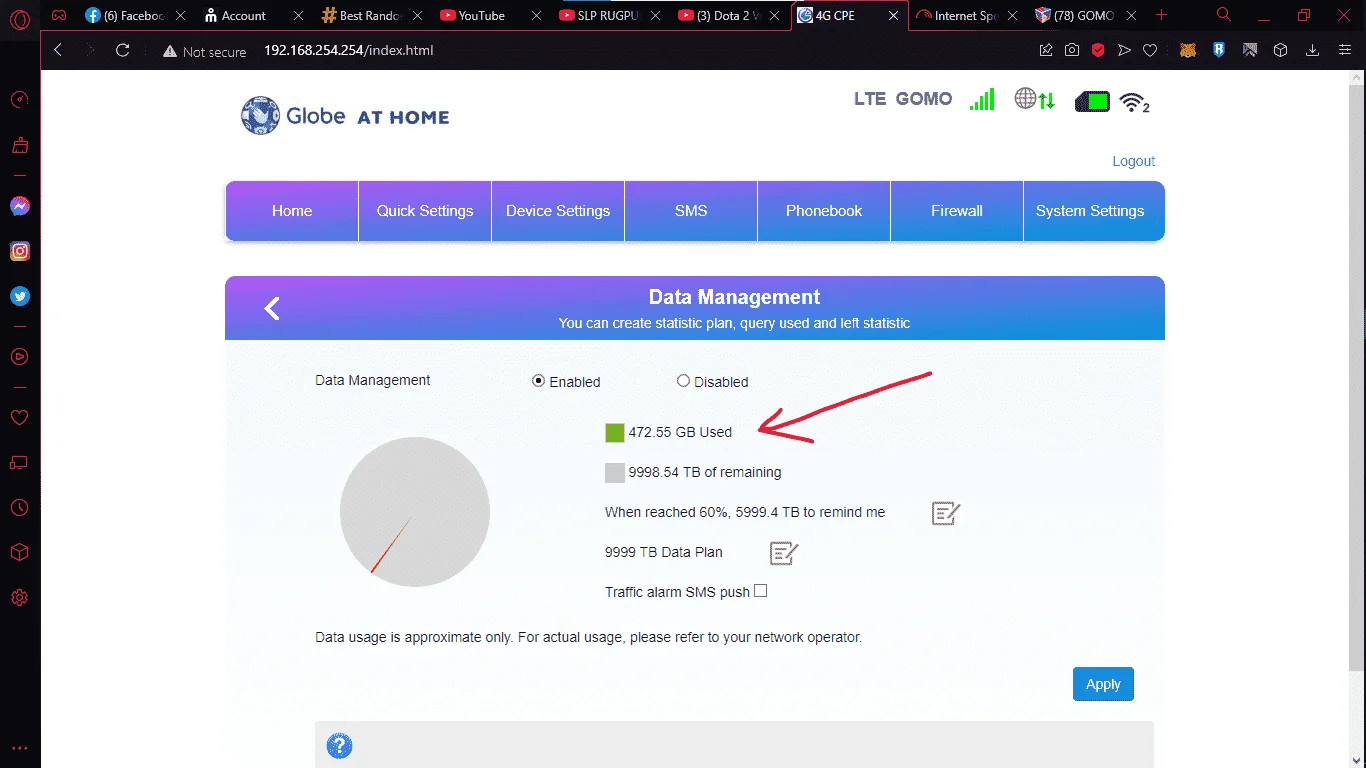The image size is (1366, 768).
Task: Close the Account browser tab
Action: (x=298, y=15)
